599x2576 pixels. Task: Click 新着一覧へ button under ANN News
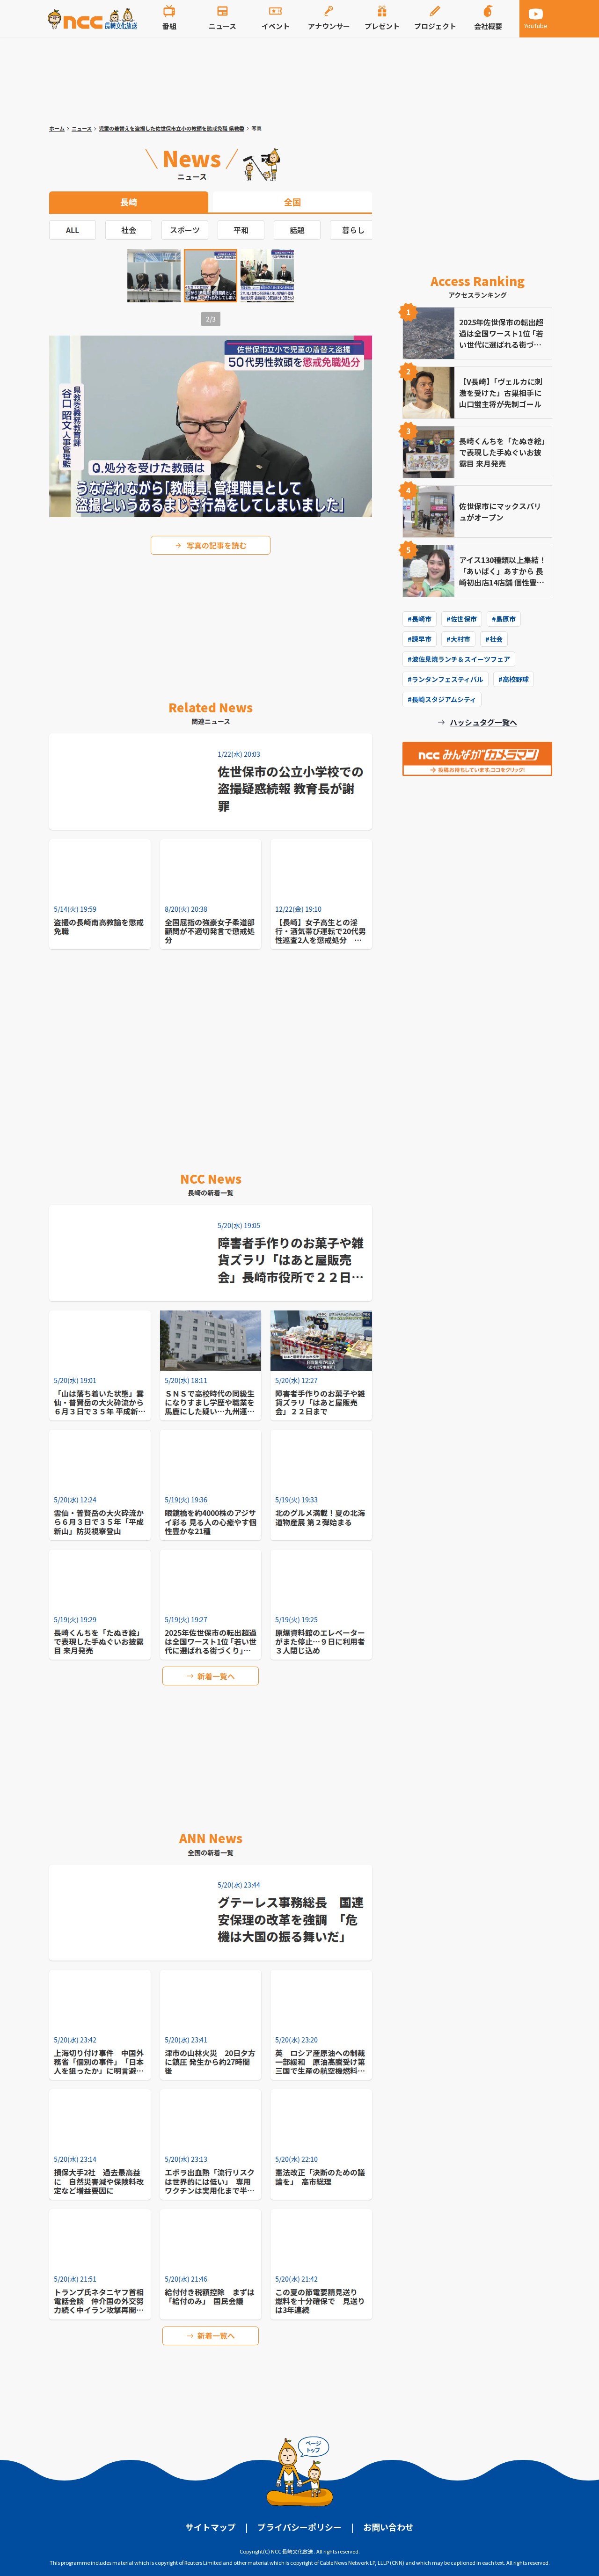[210, 2336]
